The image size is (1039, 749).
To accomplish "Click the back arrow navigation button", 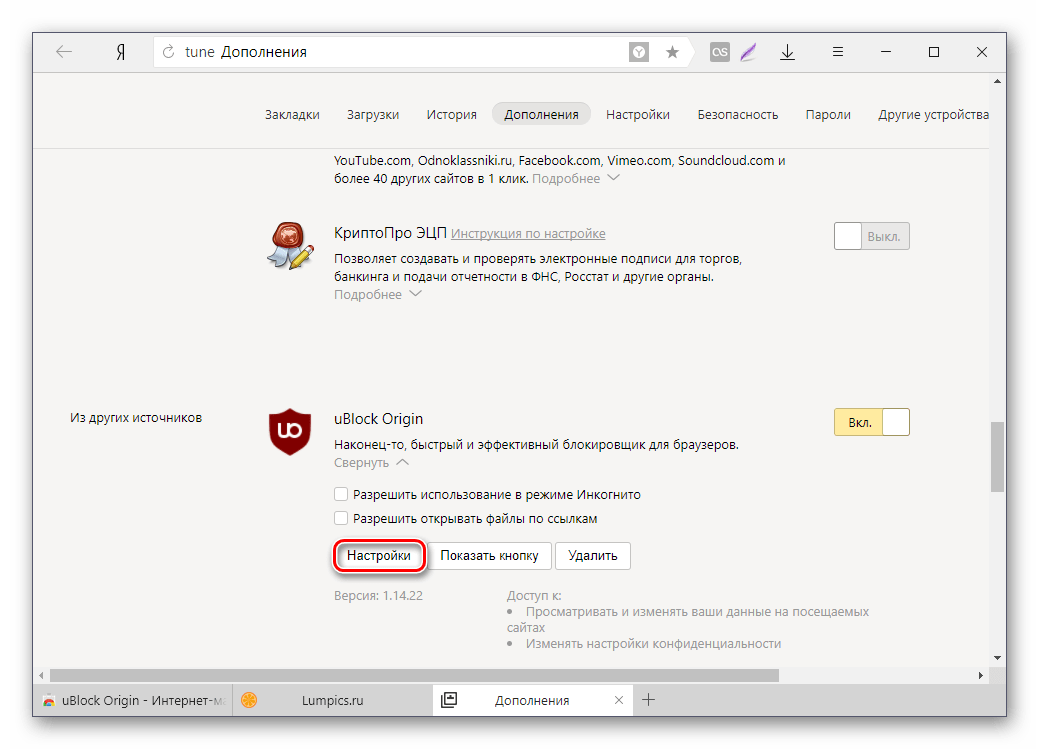I will tap(65, 52).
